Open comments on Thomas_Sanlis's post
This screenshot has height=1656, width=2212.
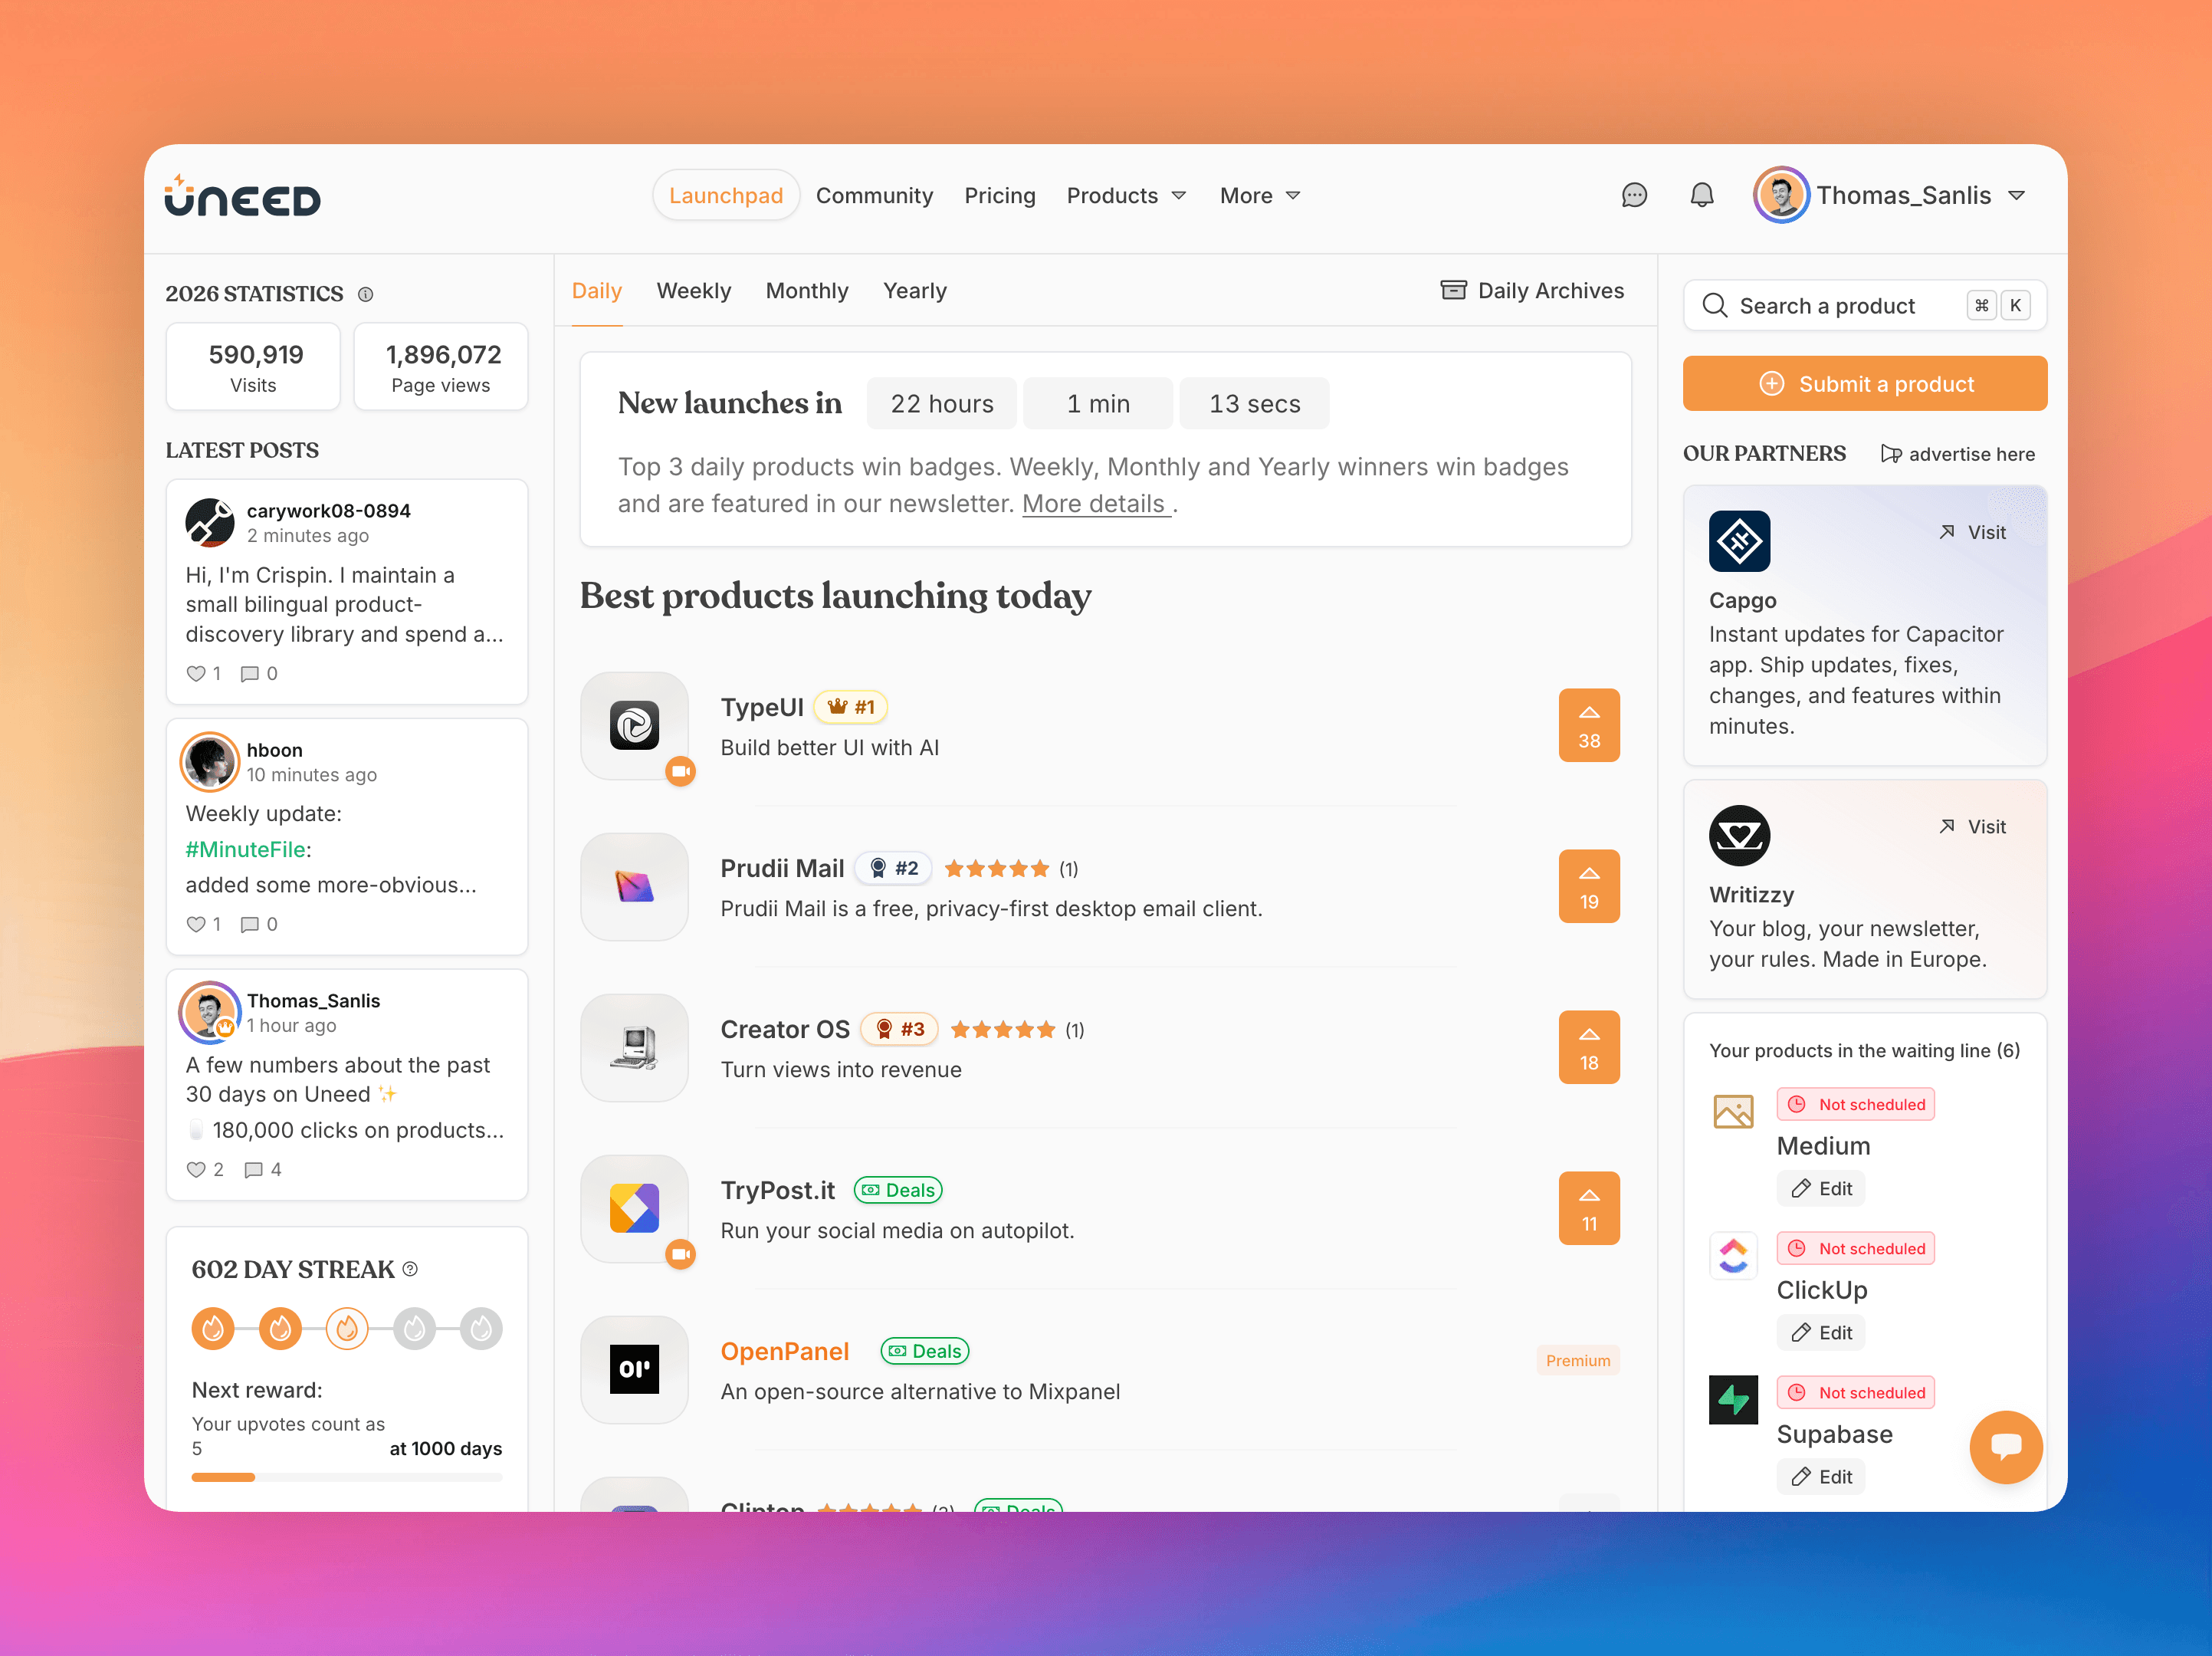(262, 1170)
